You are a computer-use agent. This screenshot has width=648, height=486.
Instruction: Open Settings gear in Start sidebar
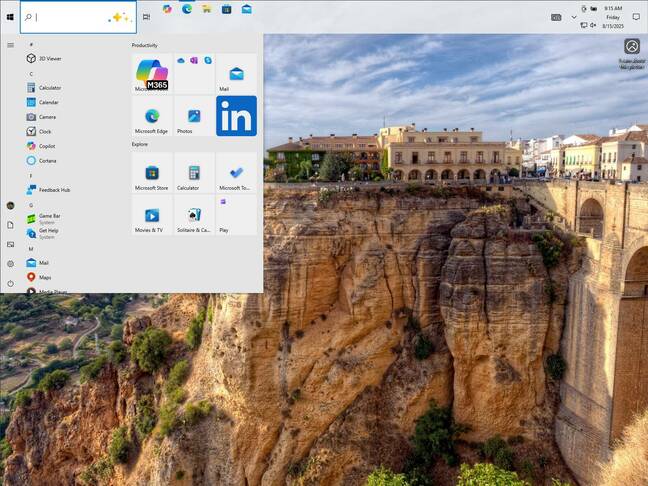tap(10, 264)
